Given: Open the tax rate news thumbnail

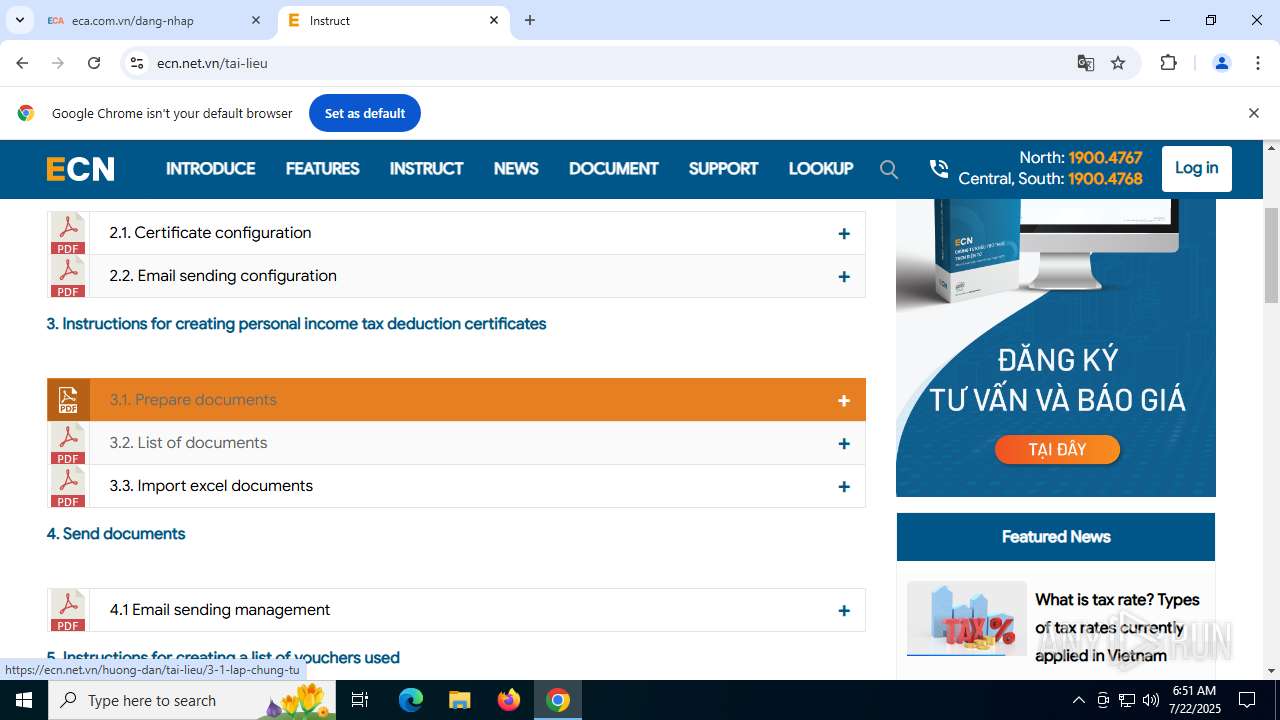Looking at the screenshot, I should tap(967, 618).
